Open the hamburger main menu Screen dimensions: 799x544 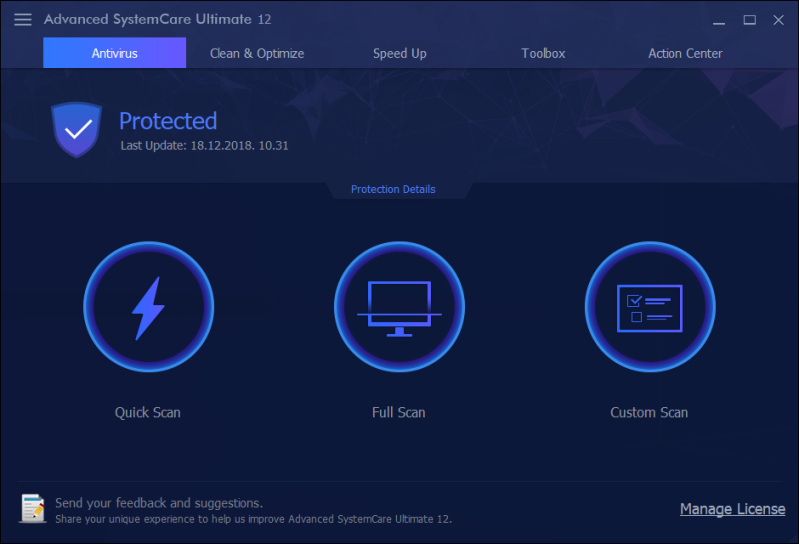(x=23, y=20)
